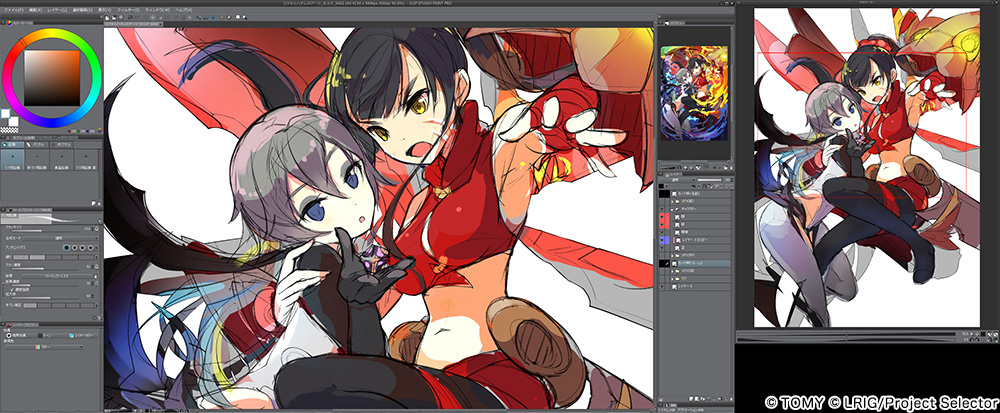Click the color wheel mode icon below the wheel

coord(99,131)
